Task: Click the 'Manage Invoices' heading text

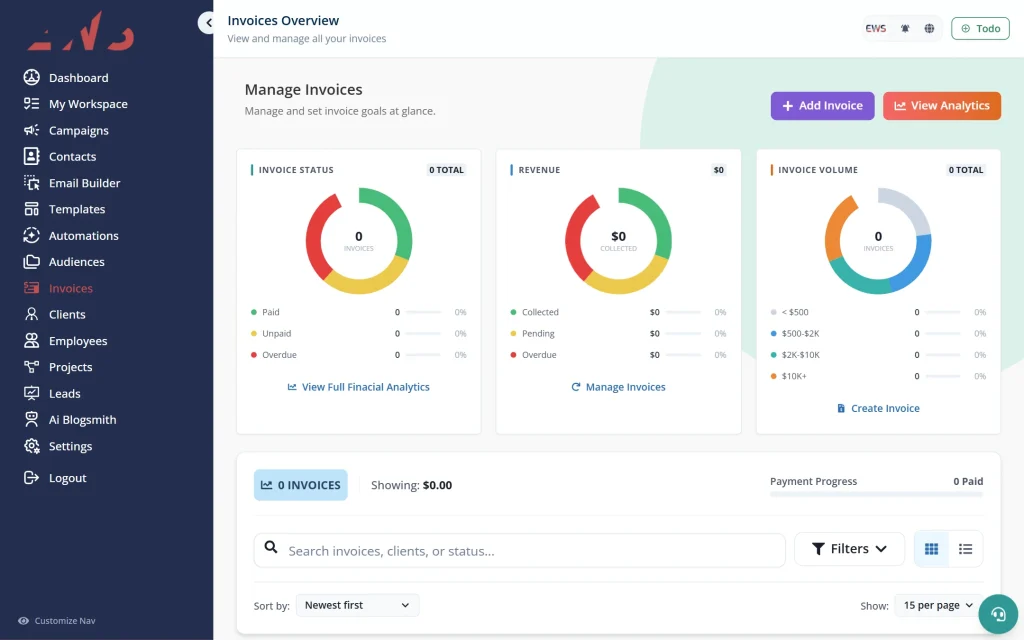Action: coord(304,89)
